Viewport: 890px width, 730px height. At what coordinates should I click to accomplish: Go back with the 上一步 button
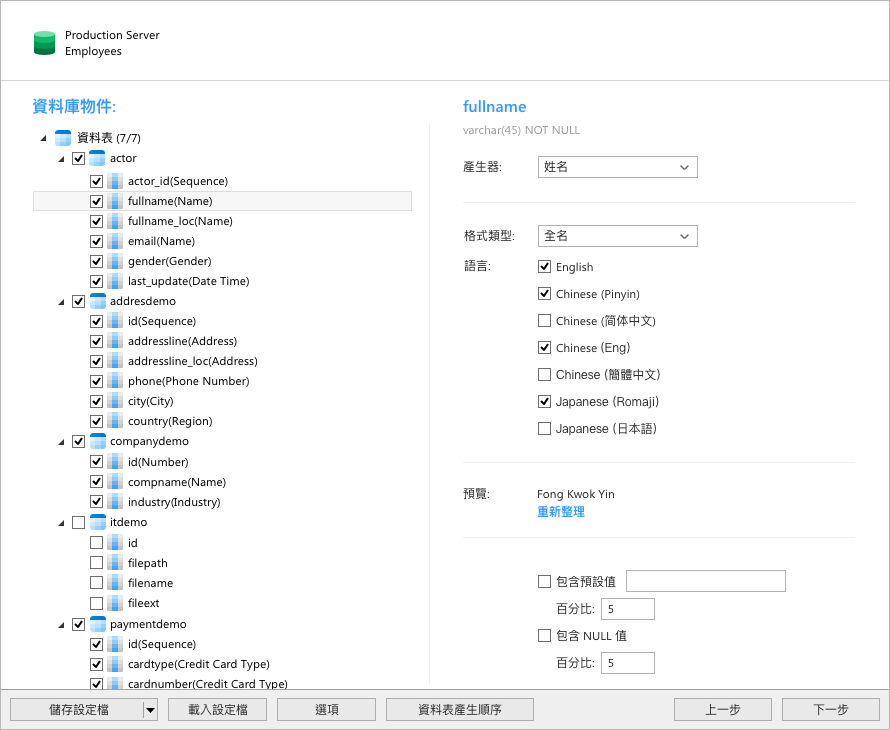click(x=723, y=710)
